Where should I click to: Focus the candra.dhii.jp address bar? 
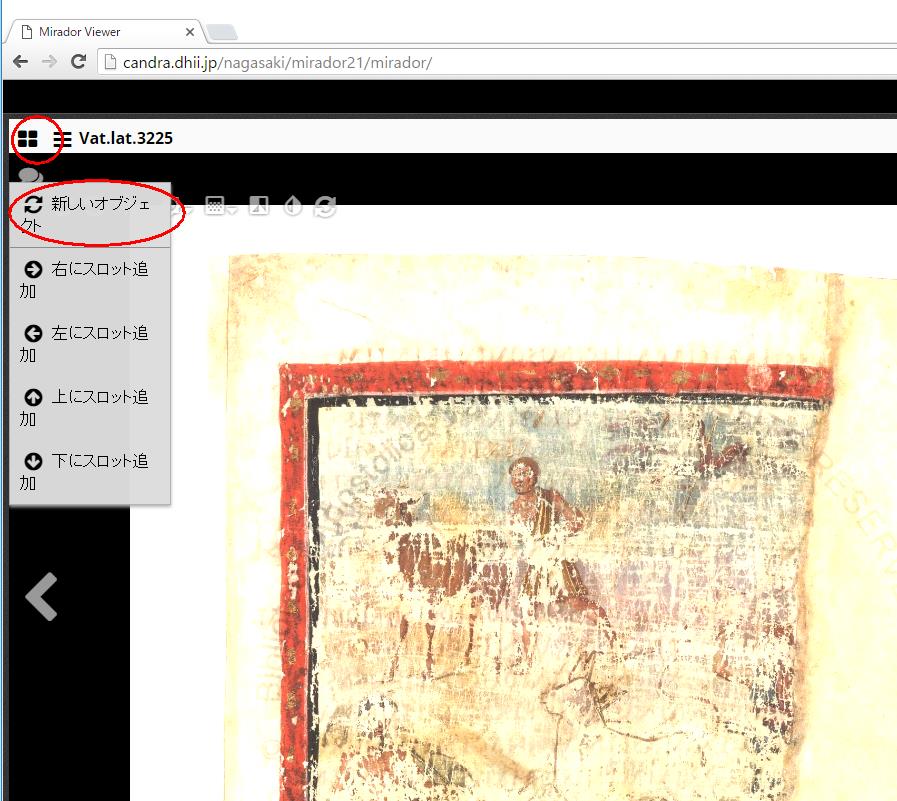click(x=498, y=62)
